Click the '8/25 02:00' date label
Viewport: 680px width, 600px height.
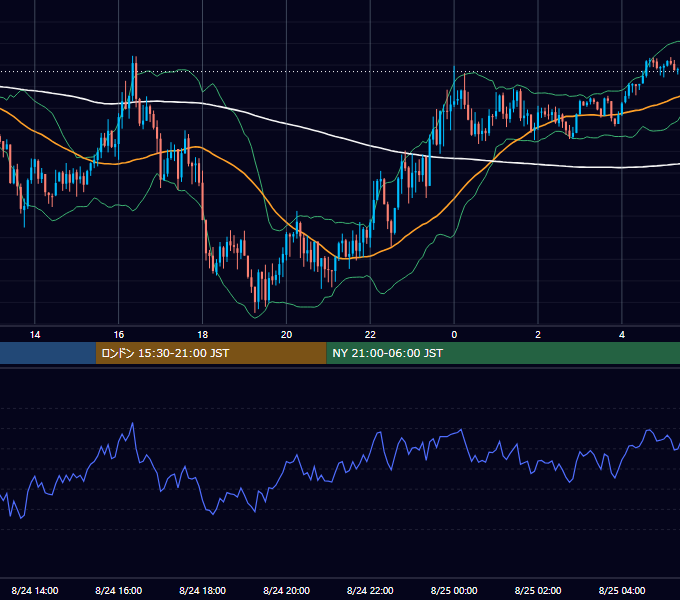pos(538,590)
